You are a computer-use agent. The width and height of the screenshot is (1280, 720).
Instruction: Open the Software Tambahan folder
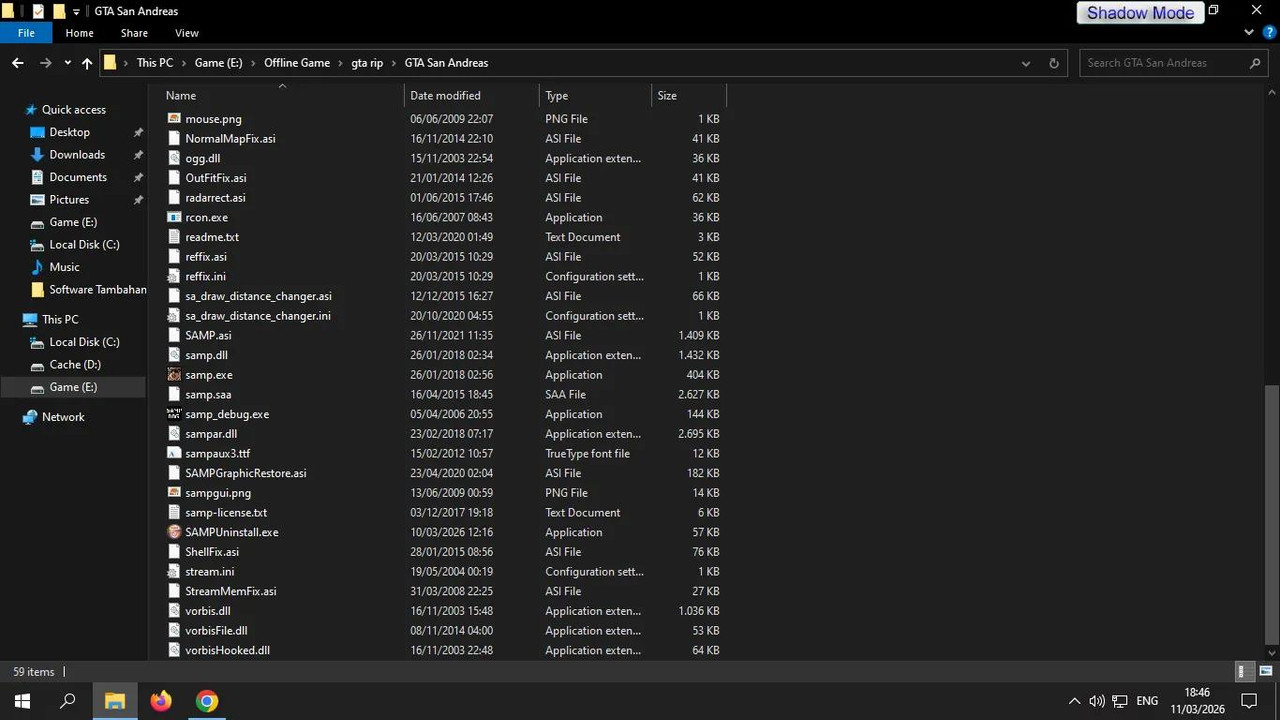(97, 290)
